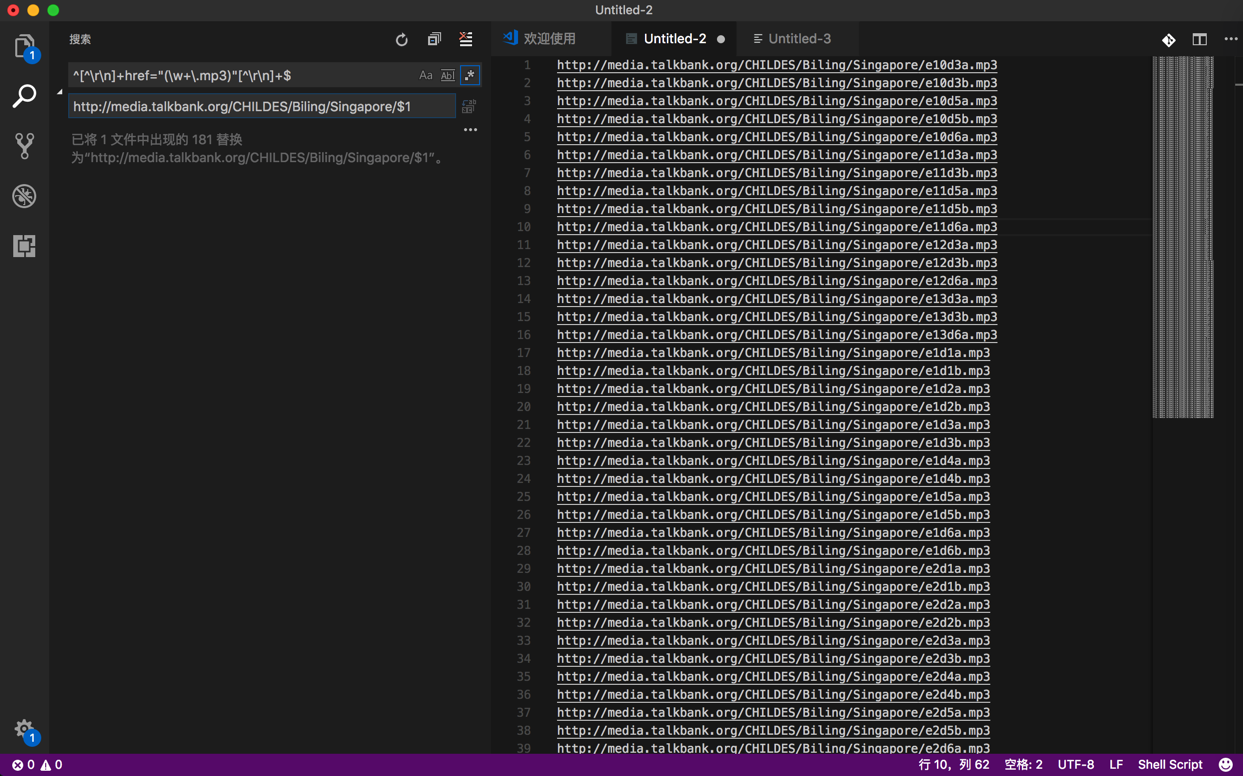Click line number 20 in gutter
Viewport: 1243px width, 776px height.
524,407
